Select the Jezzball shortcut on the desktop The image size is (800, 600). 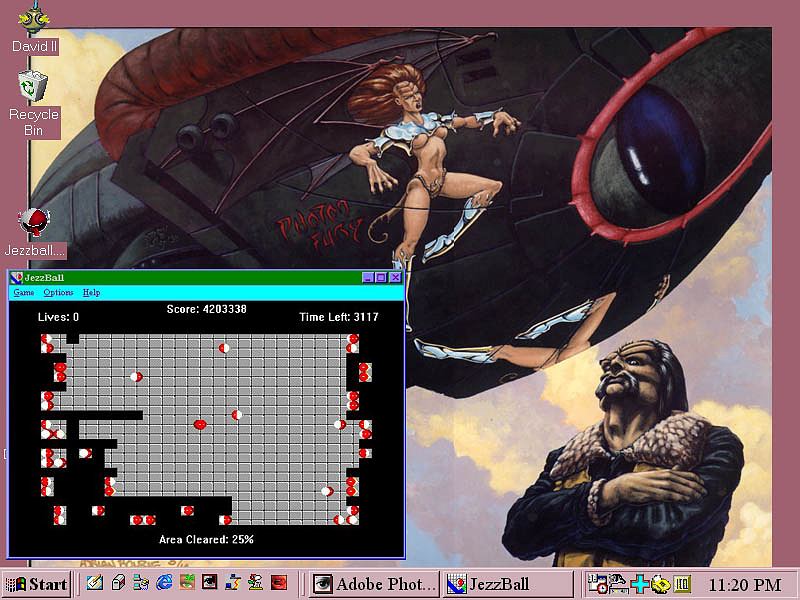[x=35, y=233]
